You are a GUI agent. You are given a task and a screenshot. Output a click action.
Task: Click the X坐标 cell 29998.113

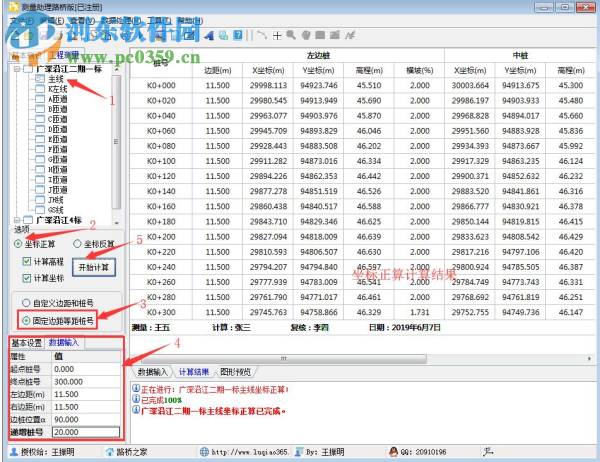pyautogui.click(x=268, y=85)
